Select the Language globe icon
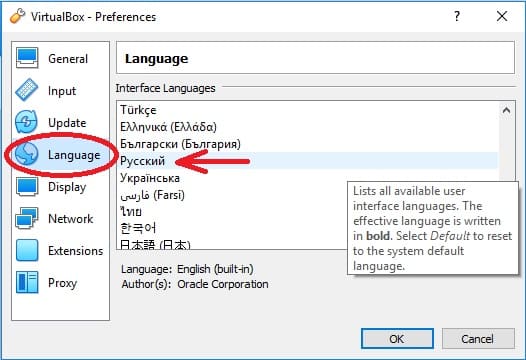This screenshot has height=360, width=526. pyautogui.click(x=27, y=154)
